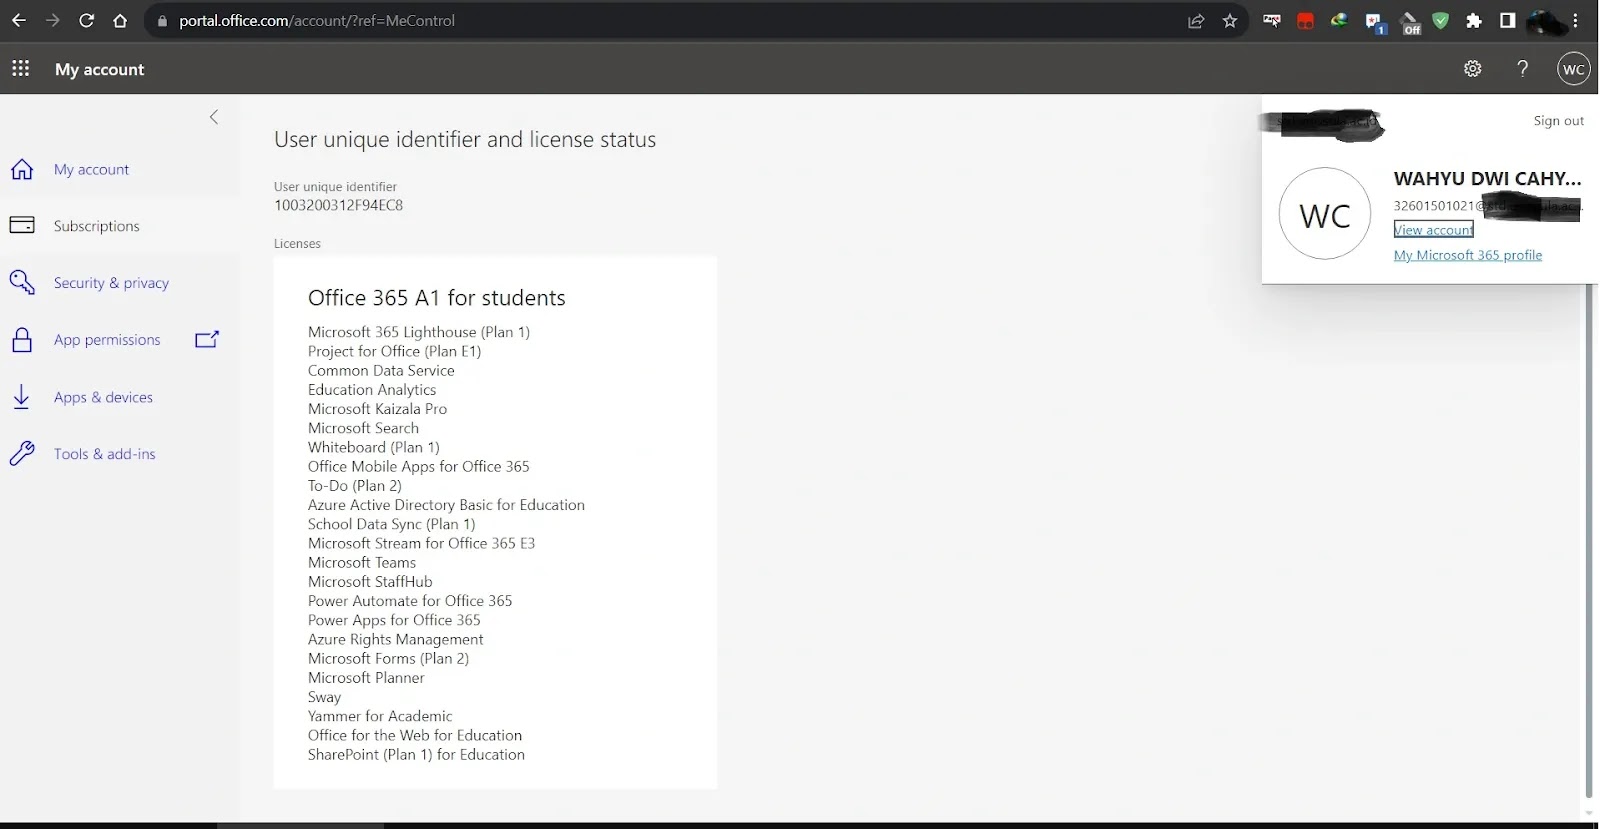This screenshot has width=1600, height=829.
Task: Click Common Data Service license text
Action: coord(381,370)
